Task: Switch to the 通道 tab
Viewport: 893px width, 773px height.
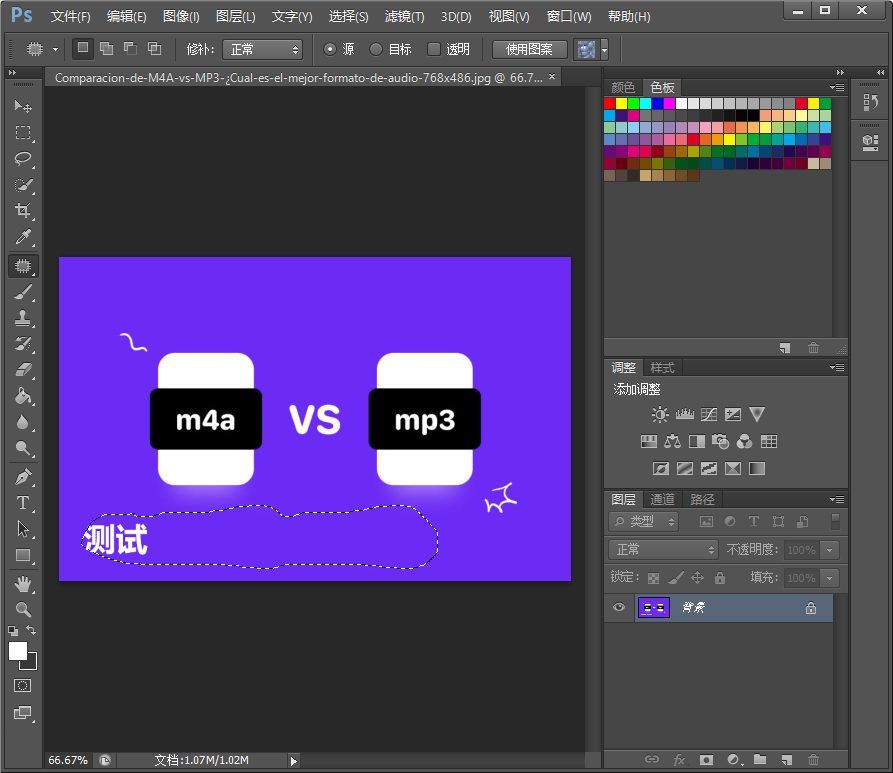Action: (662, 499)
